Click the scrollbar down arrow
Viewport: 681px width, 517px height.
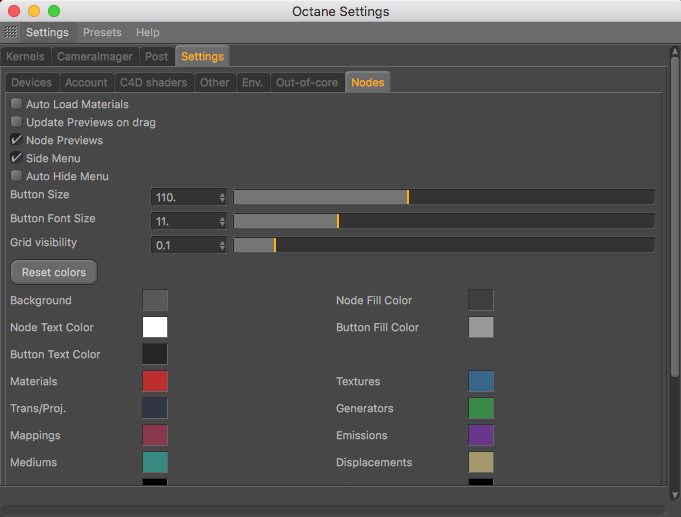pyautogui.click(x=674, y=495)
